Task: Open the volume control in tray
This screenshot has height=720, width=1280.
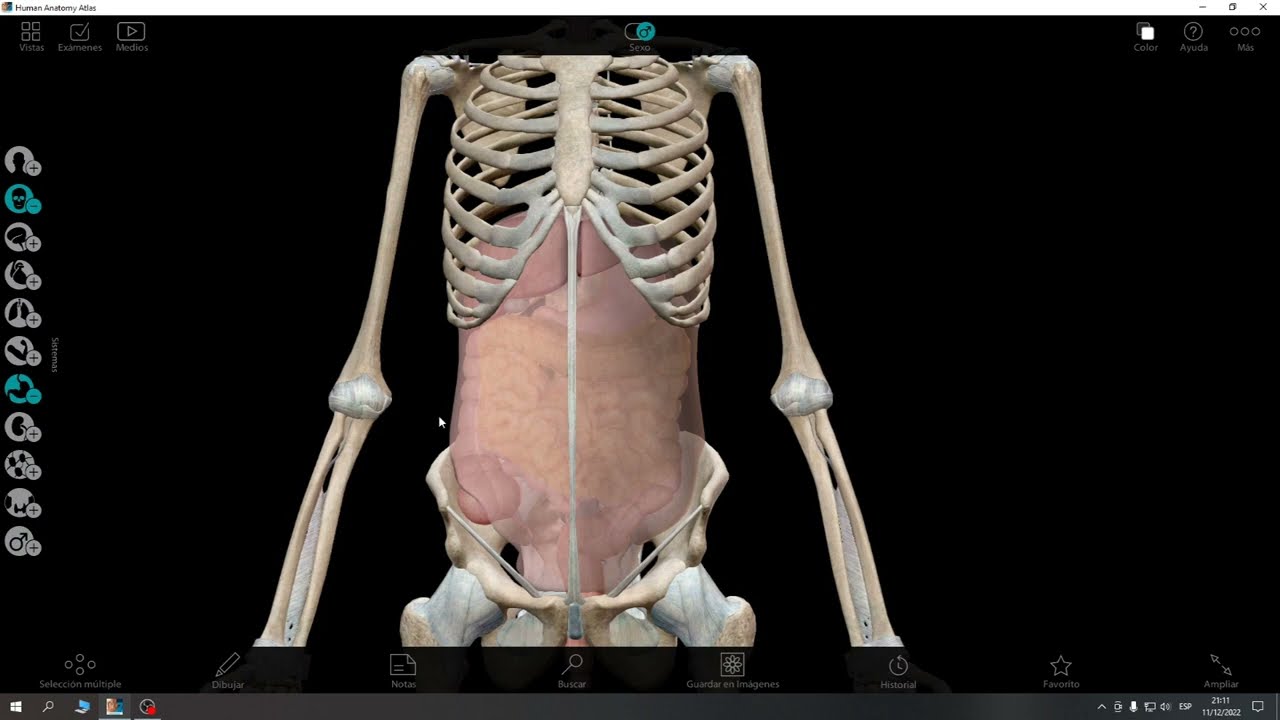Action: (1165, 707)
